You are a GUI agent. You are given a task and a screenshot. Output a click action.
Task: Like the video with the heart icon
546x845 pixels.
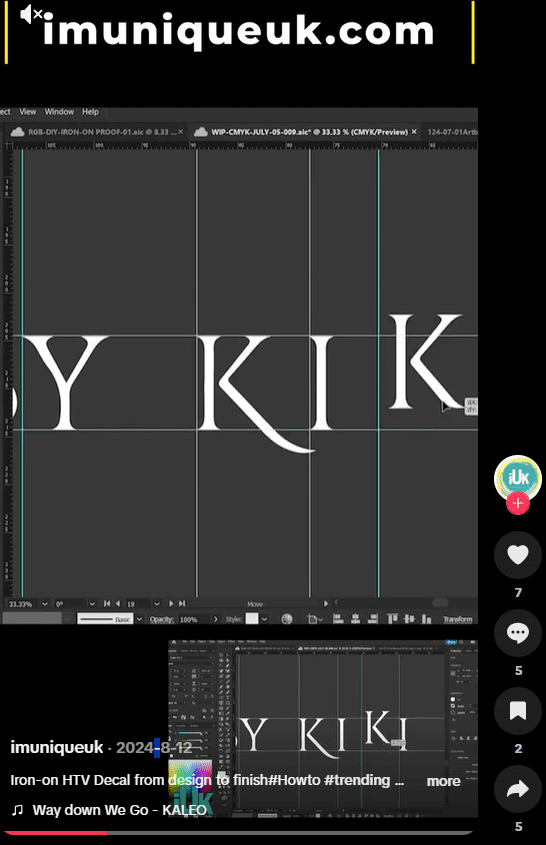pyautogui.click(x=517, y=555)
